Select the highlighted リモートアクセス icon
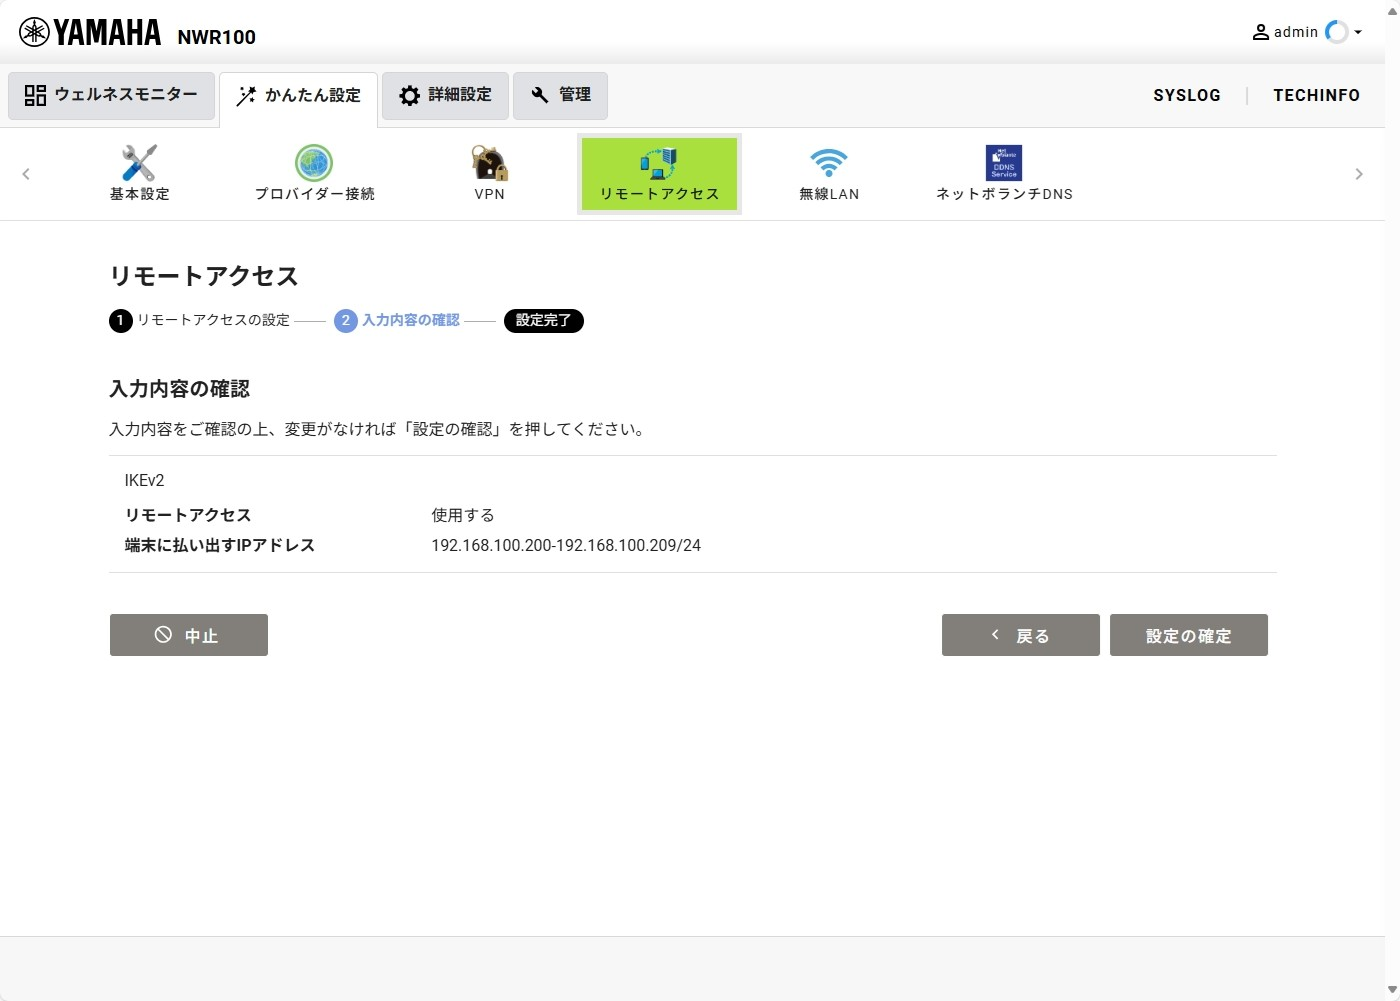Screen dimensions: 1400x1001 (658, 161)
